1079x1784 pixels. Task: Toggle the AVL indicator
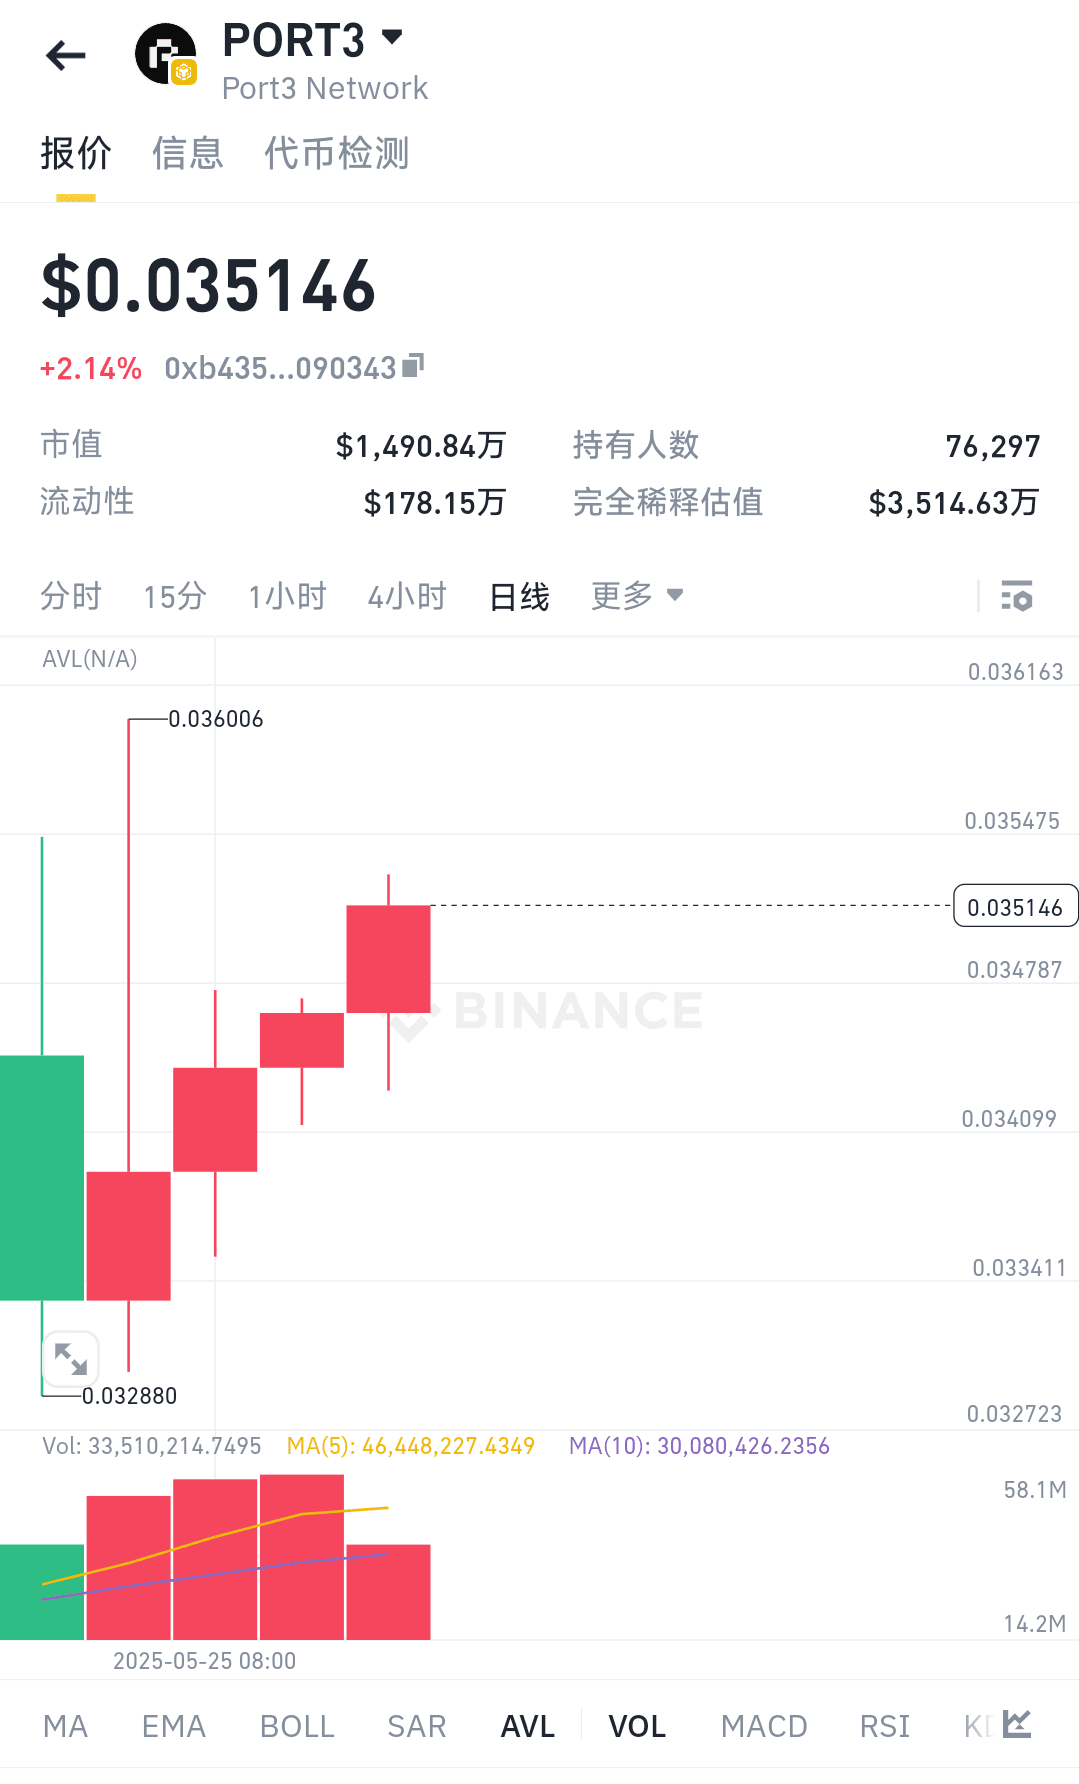click(528, 1726)
